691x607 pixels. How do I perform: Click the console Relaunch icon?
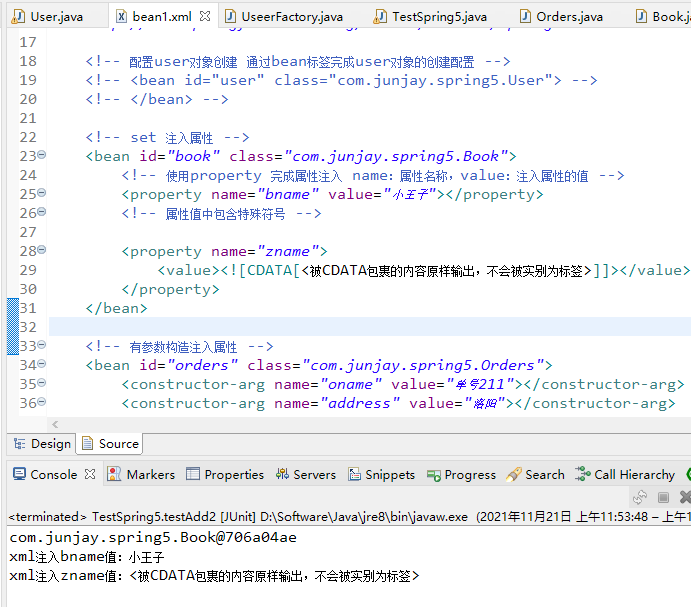pyautogui.click(x=640, y=498)
